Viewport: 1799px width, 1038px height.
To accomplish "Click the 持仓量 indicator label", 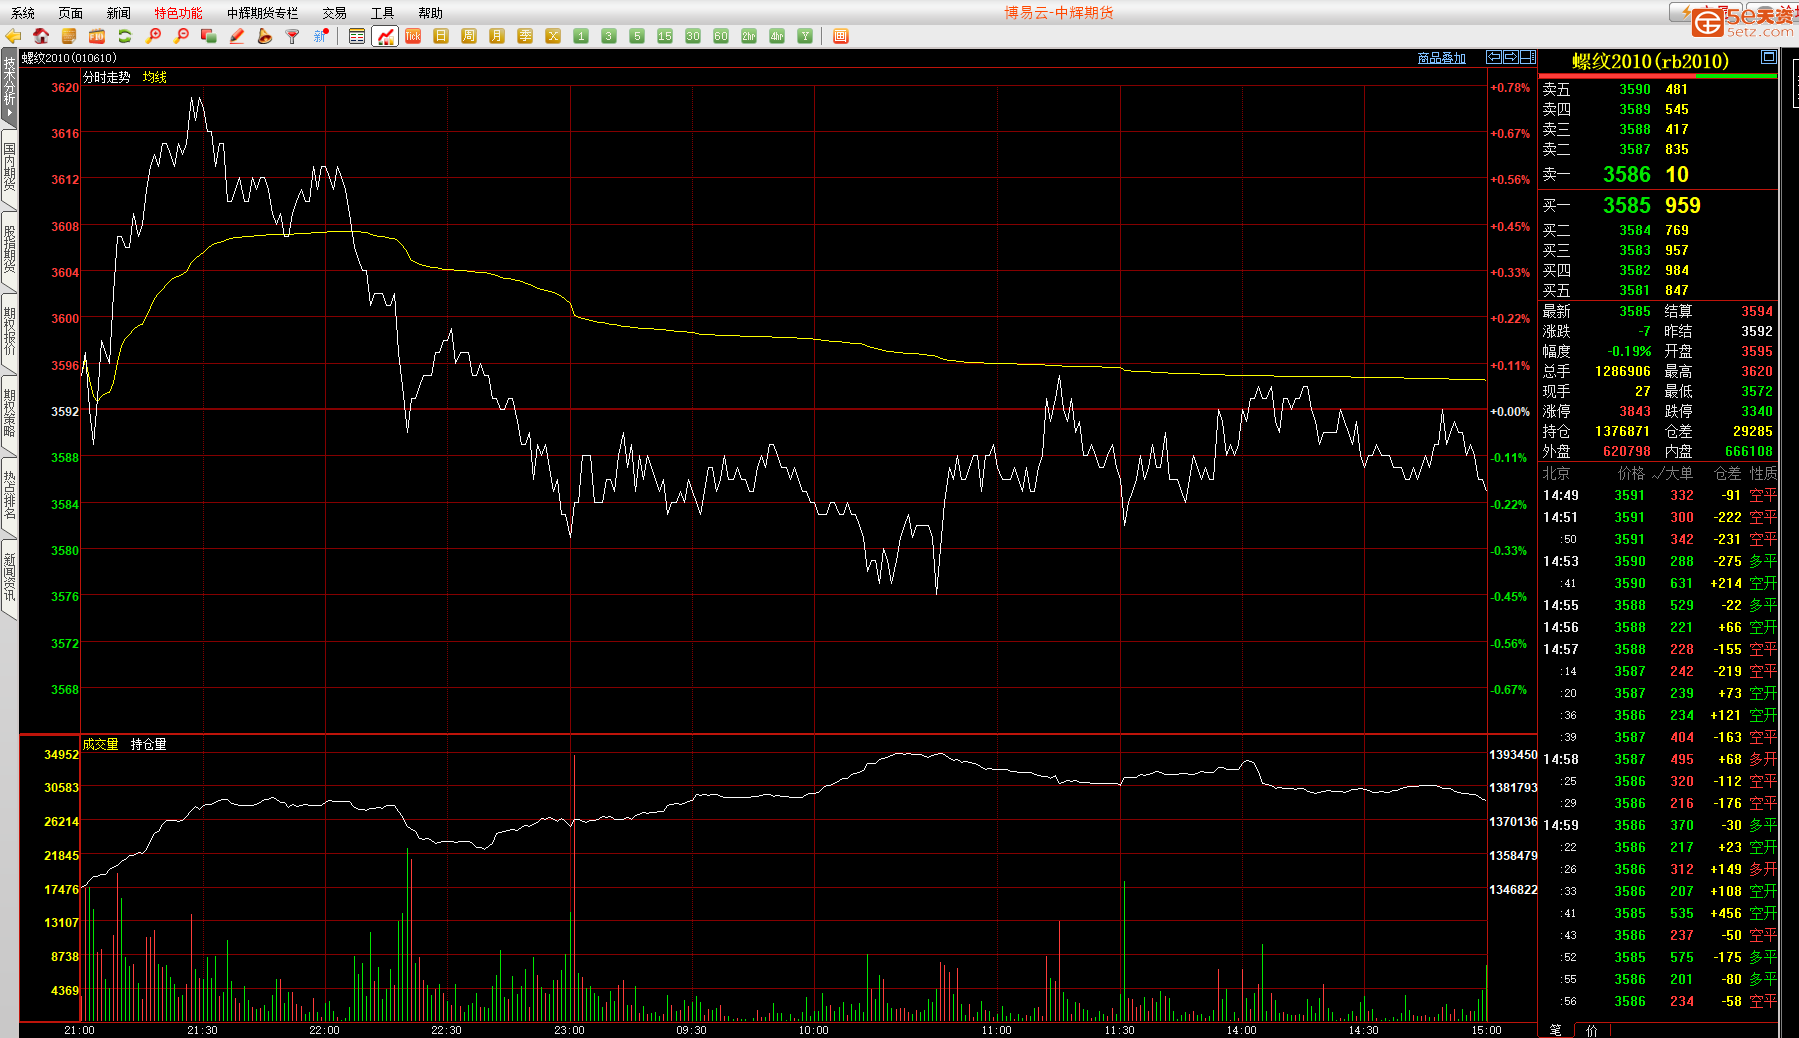I will click(149, 744).
